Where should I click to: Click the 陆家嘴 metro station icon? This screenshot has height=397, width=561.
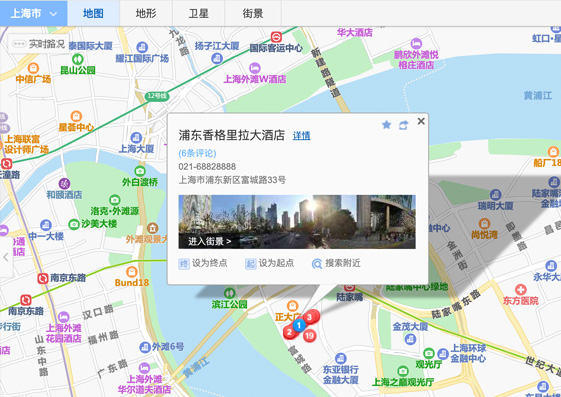(350, 288)
